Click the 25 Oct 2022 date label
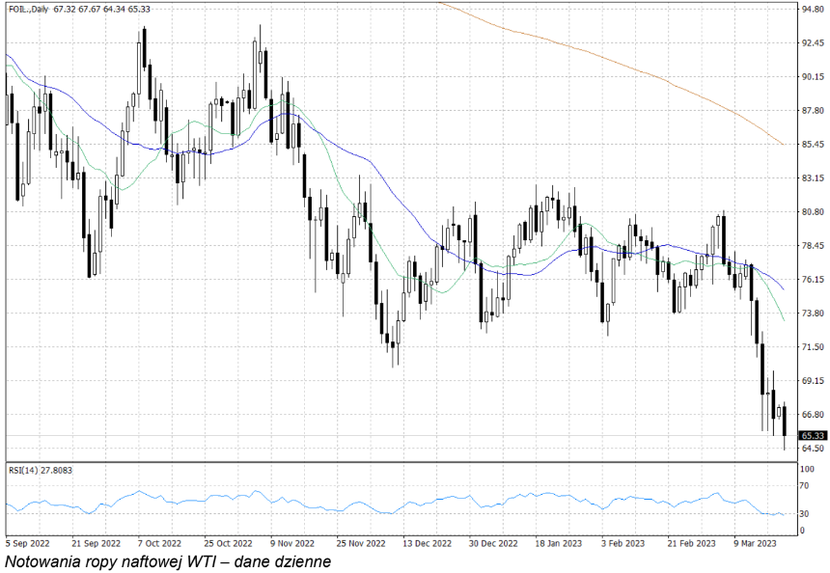Screen dimensions: 830x573 pyautogui.click(x=228, y=543)
